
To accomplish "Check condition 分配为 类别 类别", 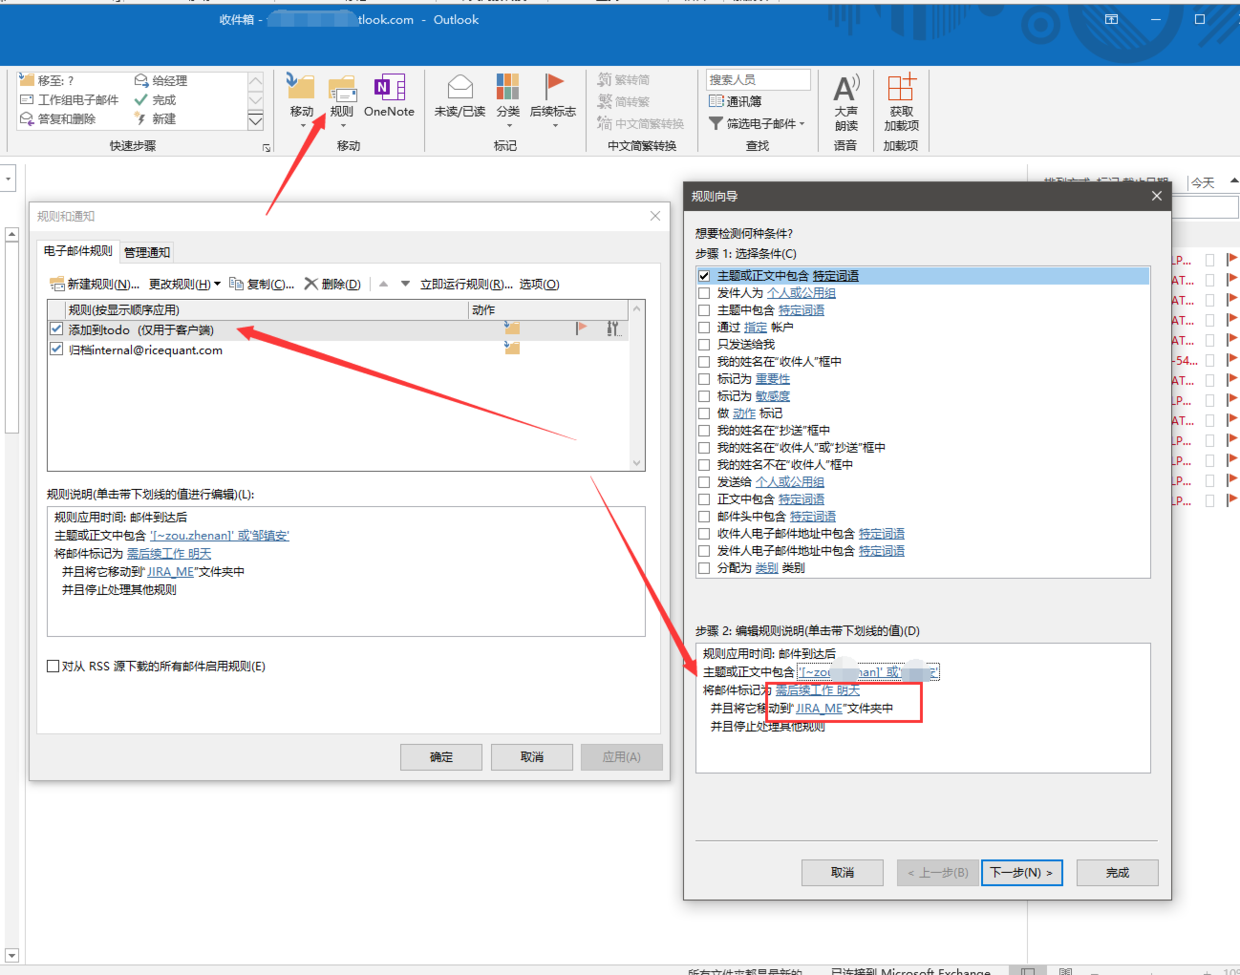I will pyautogui.click(x=704, y=568).
